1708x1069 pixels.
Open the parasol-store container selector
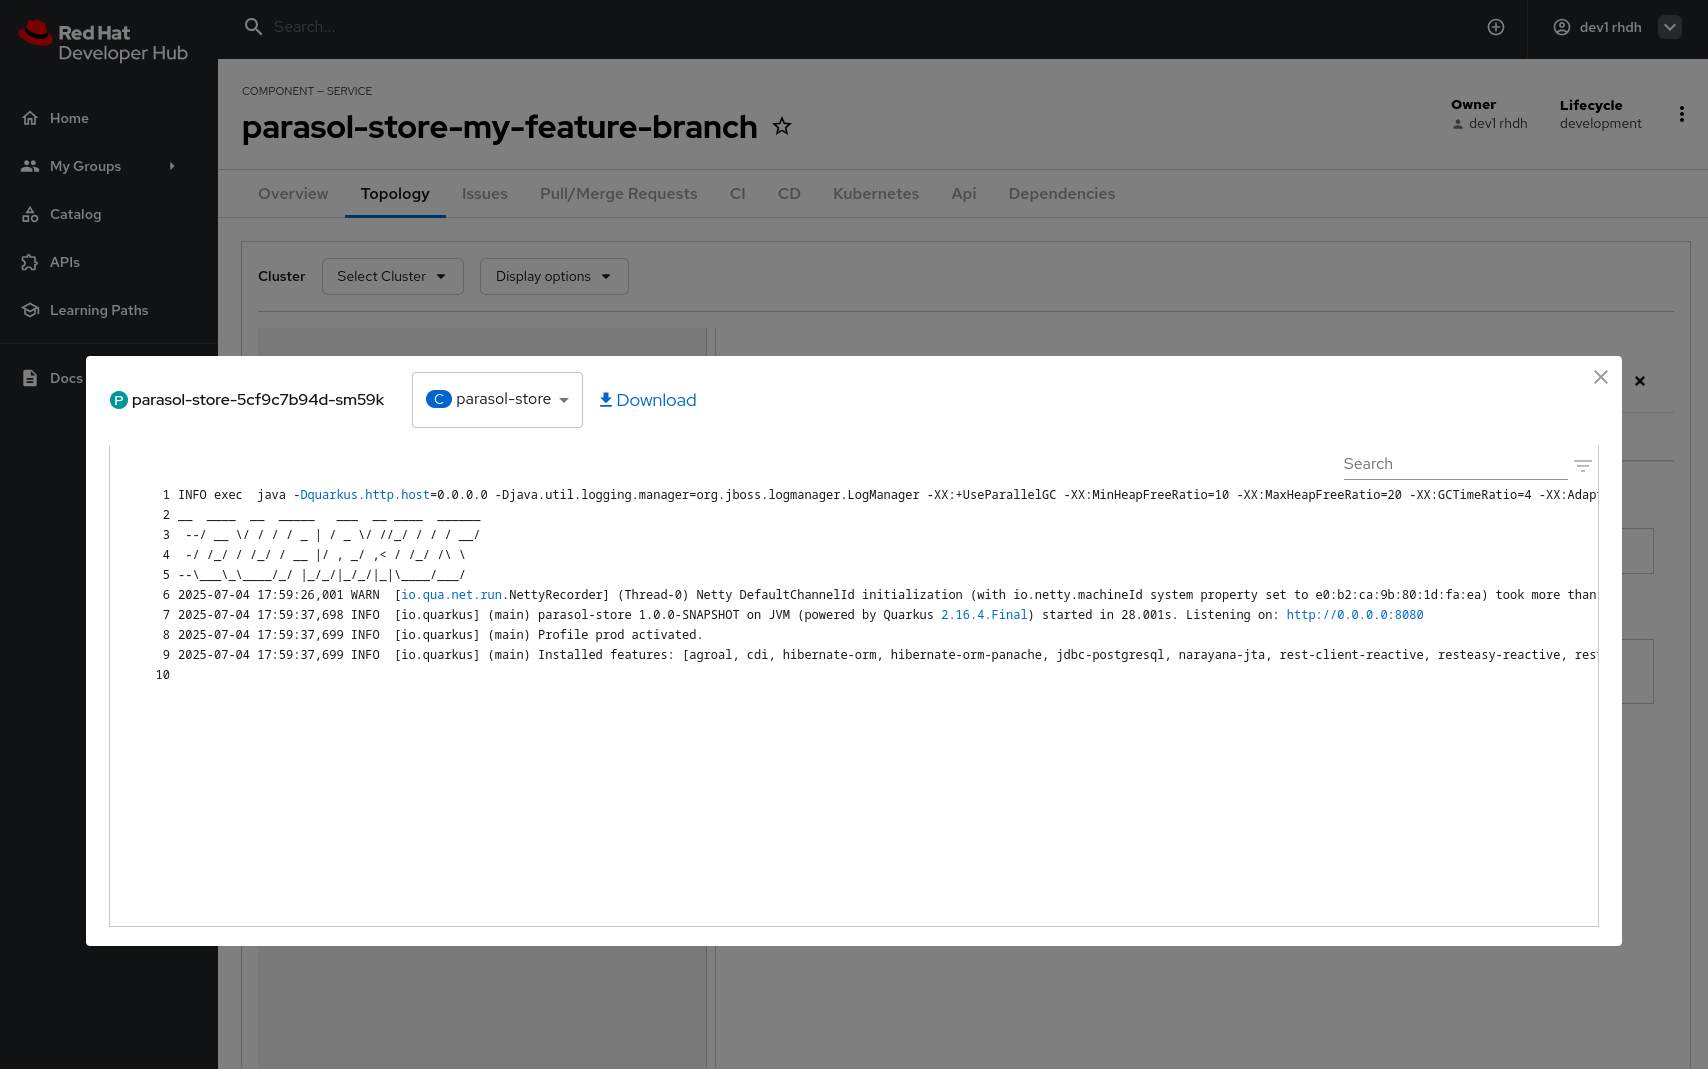coord(497,400)
